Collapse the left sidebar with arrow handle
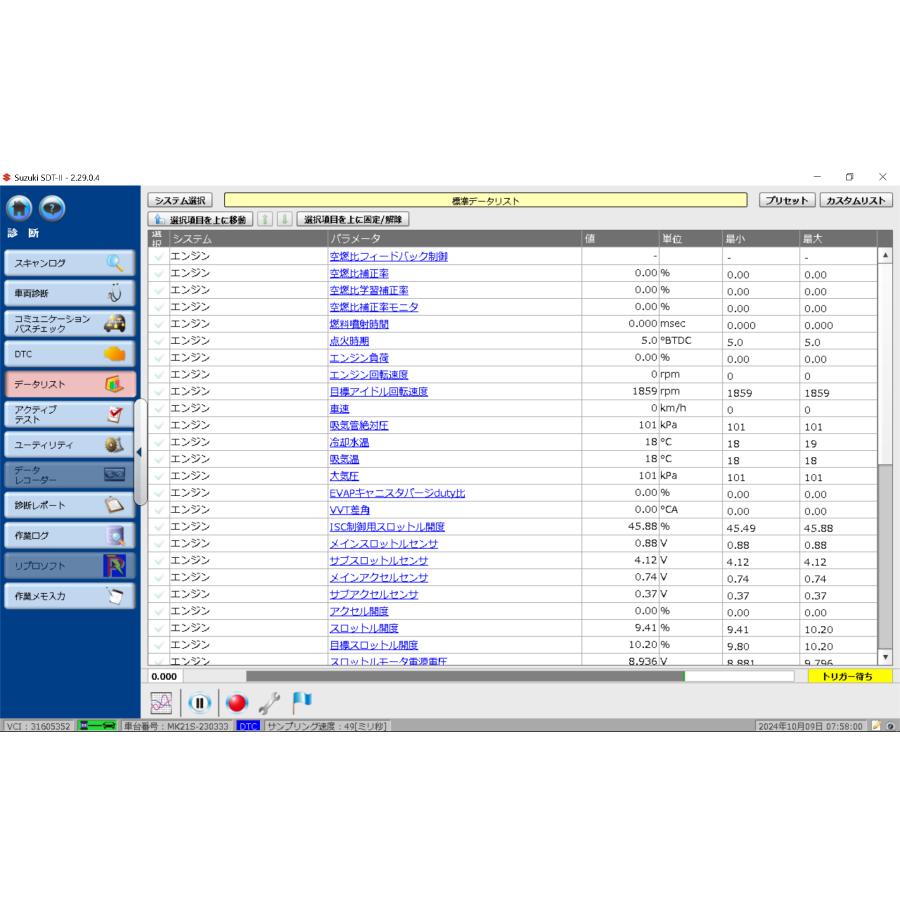Image resolution: width=900 pixels, height=900 pixels. 139,452
